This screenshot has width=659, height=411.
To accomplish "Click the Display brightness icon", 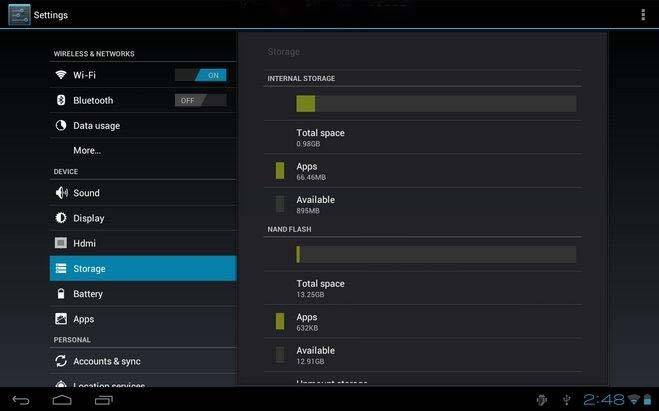I will click(x=61, y=218).
